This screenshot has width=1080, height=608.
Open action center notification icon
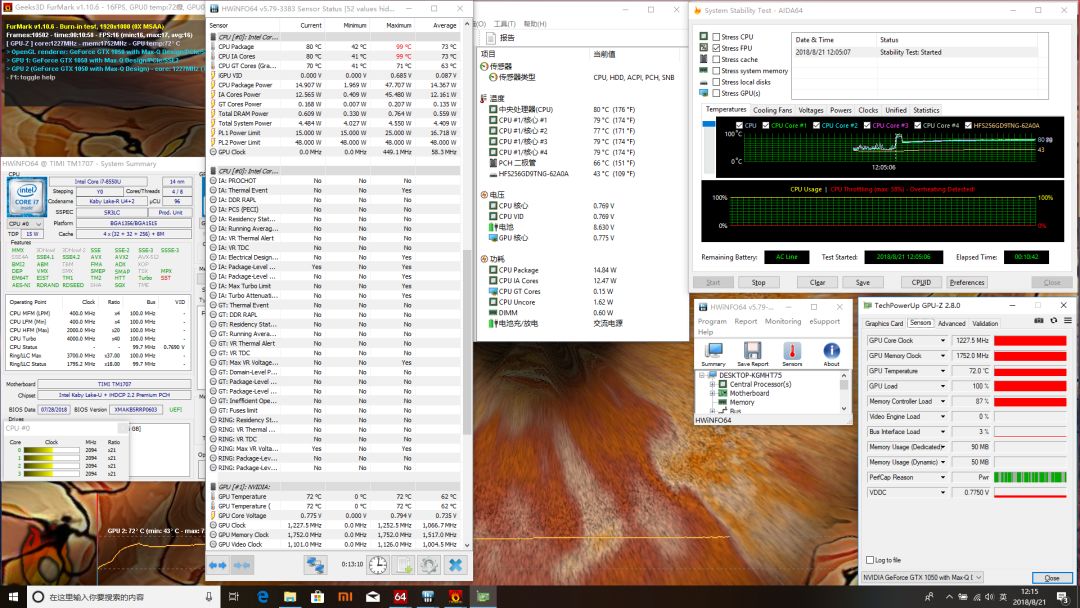pos(1063,596)
